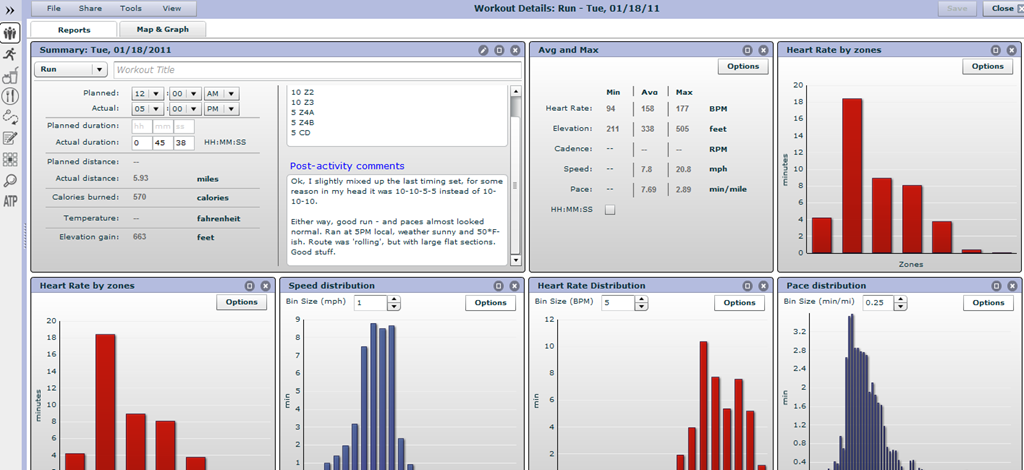Open the Share menu

(90, 8)
